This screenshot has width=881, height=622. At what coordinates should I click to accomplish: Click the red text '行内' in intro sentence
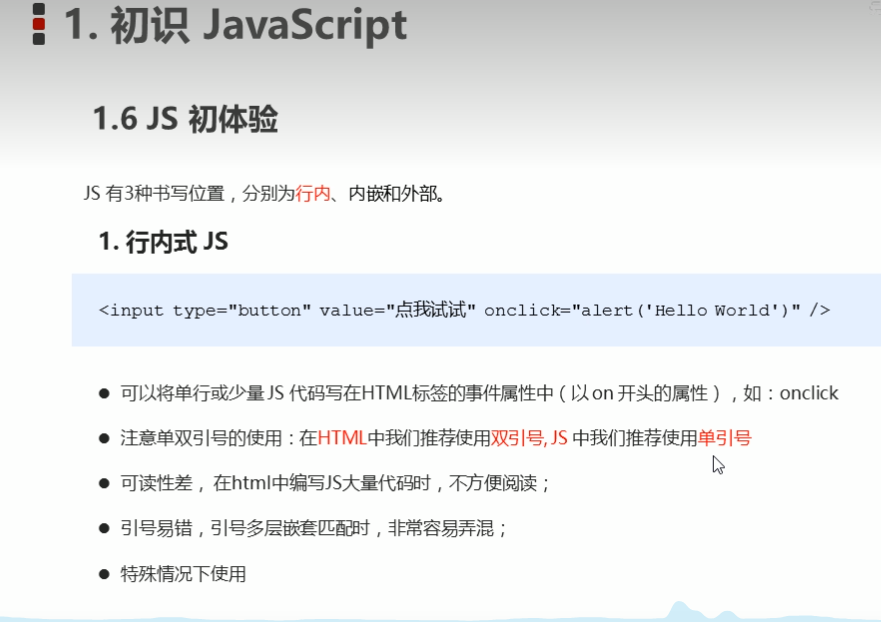[313, 194]
